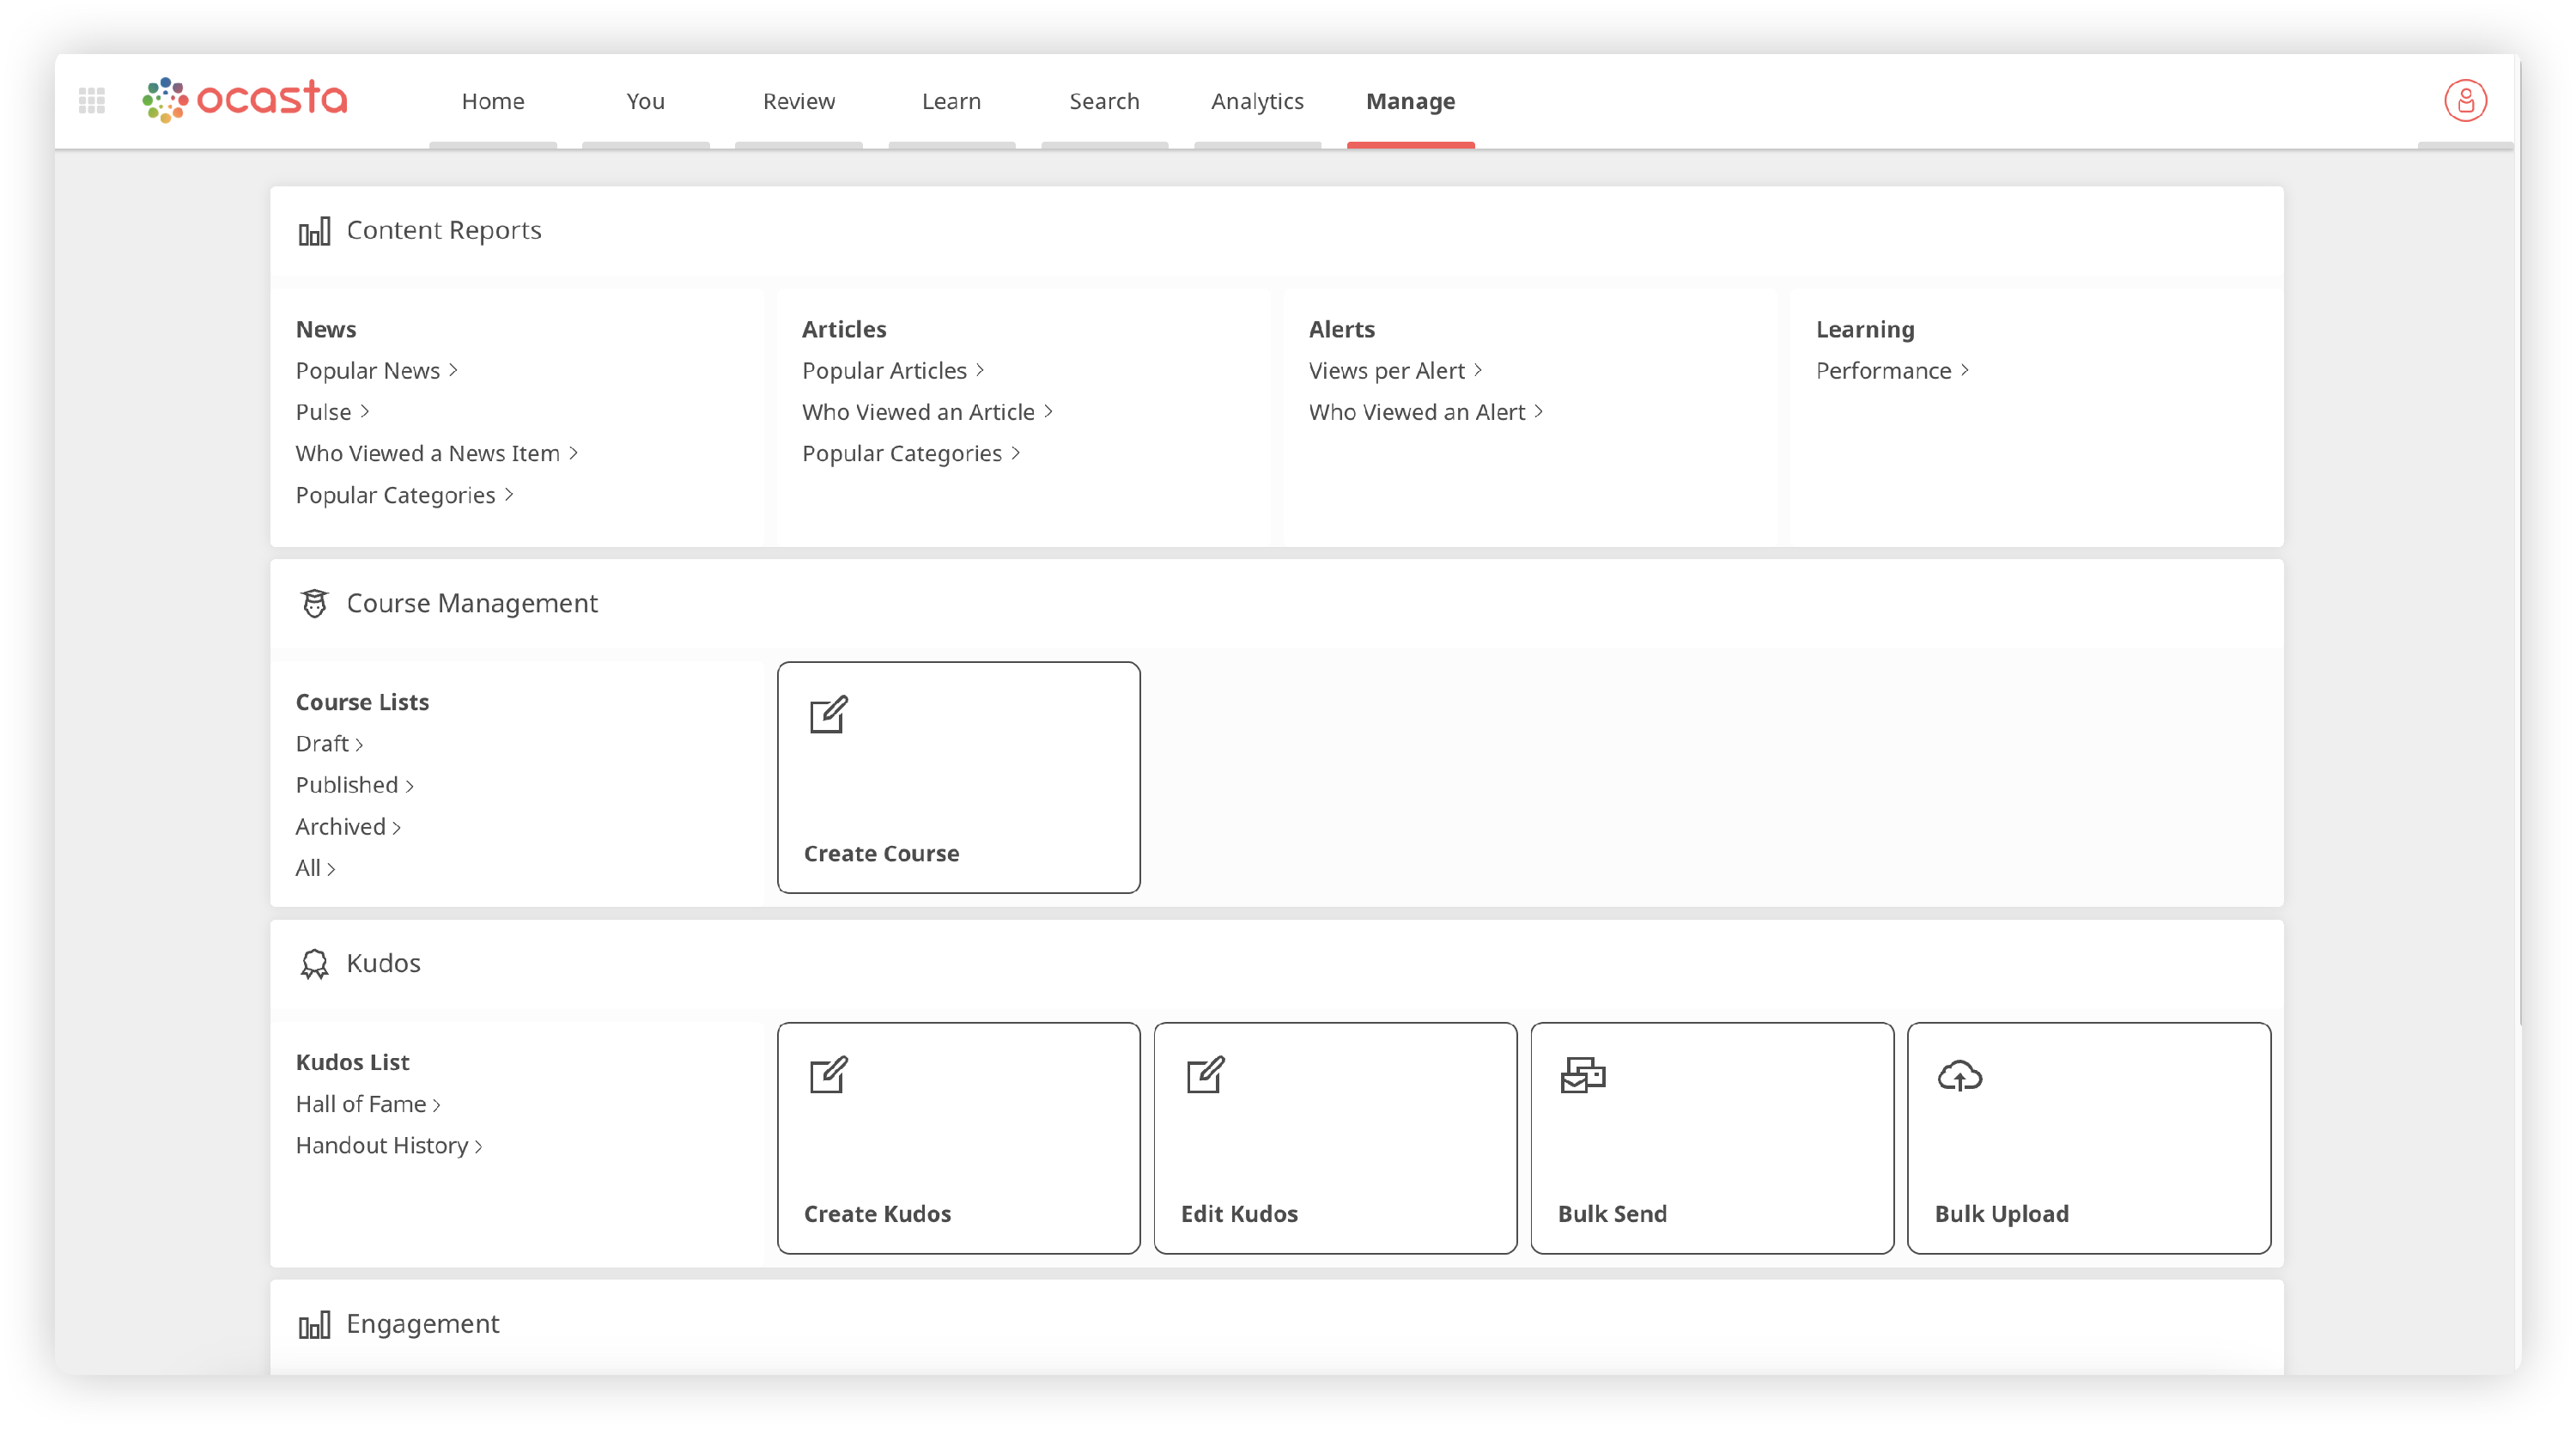Viewport: 2576px width, 1429px height.
Task: Click the Ocasta logo
Action: (246, 99)
